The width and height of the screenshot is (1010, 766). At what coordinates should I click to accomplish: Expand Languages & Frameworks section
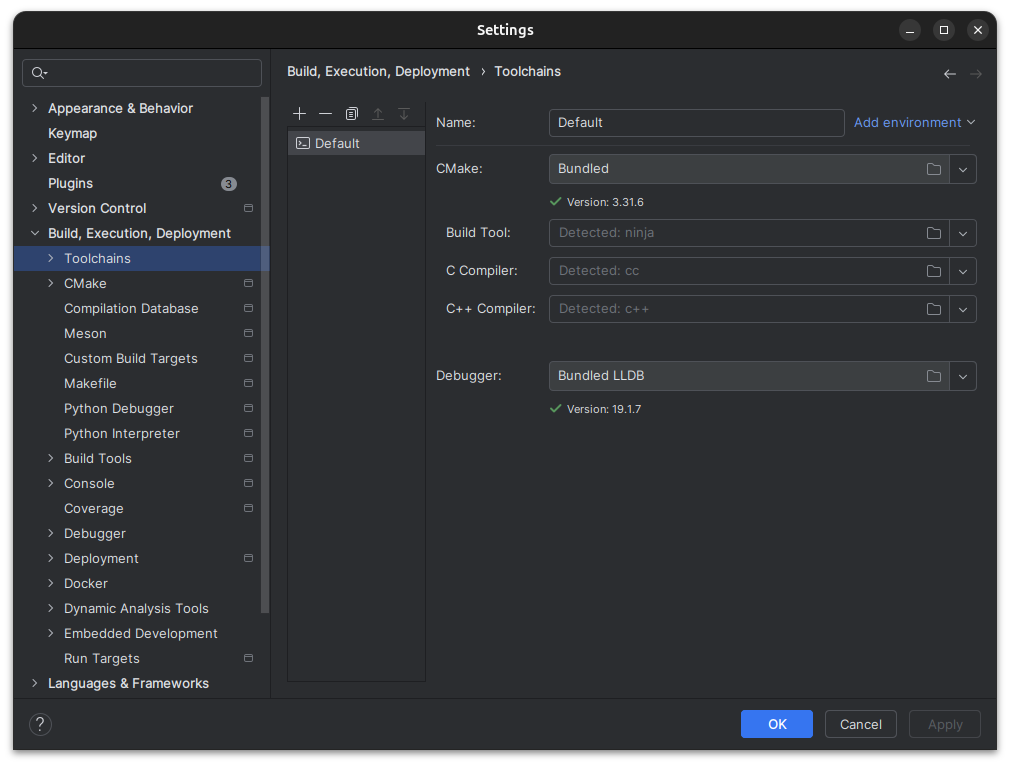pos(35,683)
